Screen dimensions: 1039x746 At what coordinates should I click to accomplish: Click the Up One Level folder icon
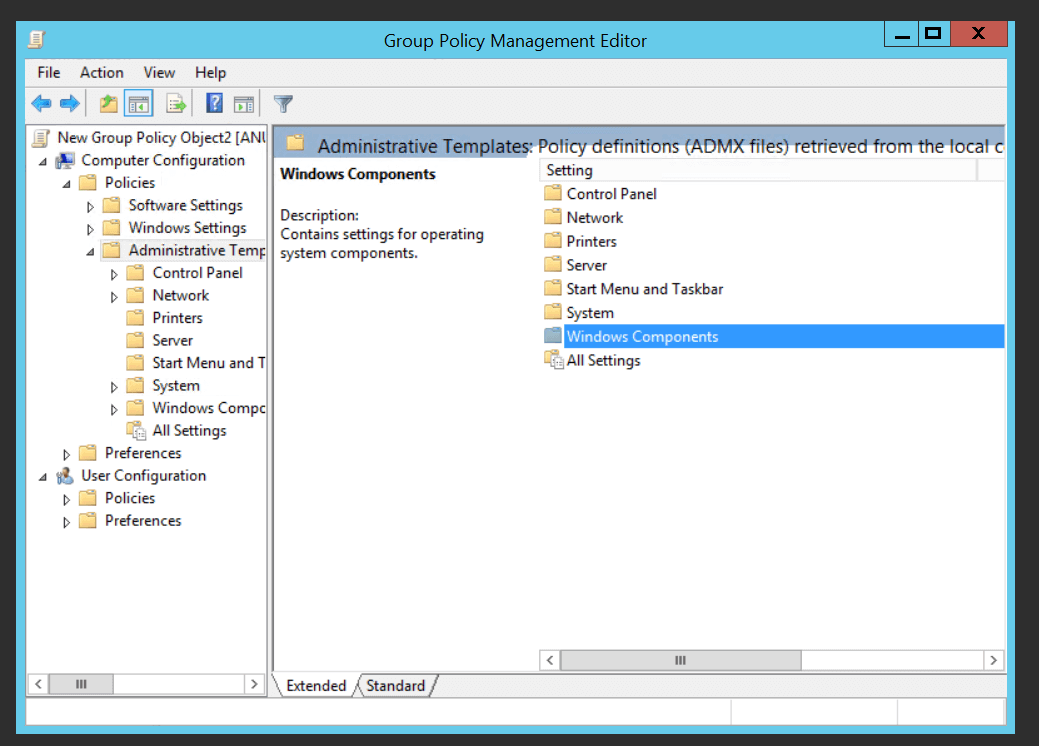click(108, 103)
